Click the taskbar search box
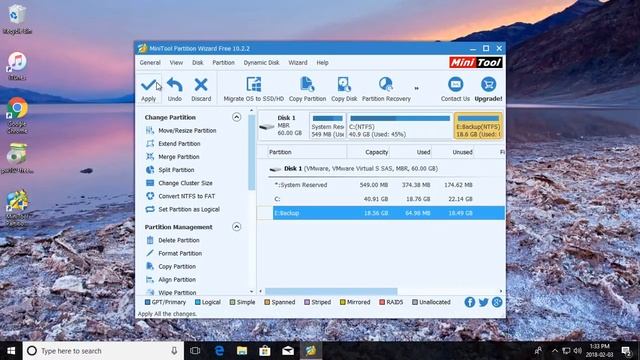The image size is (640, 360). [x=103, y=351]
